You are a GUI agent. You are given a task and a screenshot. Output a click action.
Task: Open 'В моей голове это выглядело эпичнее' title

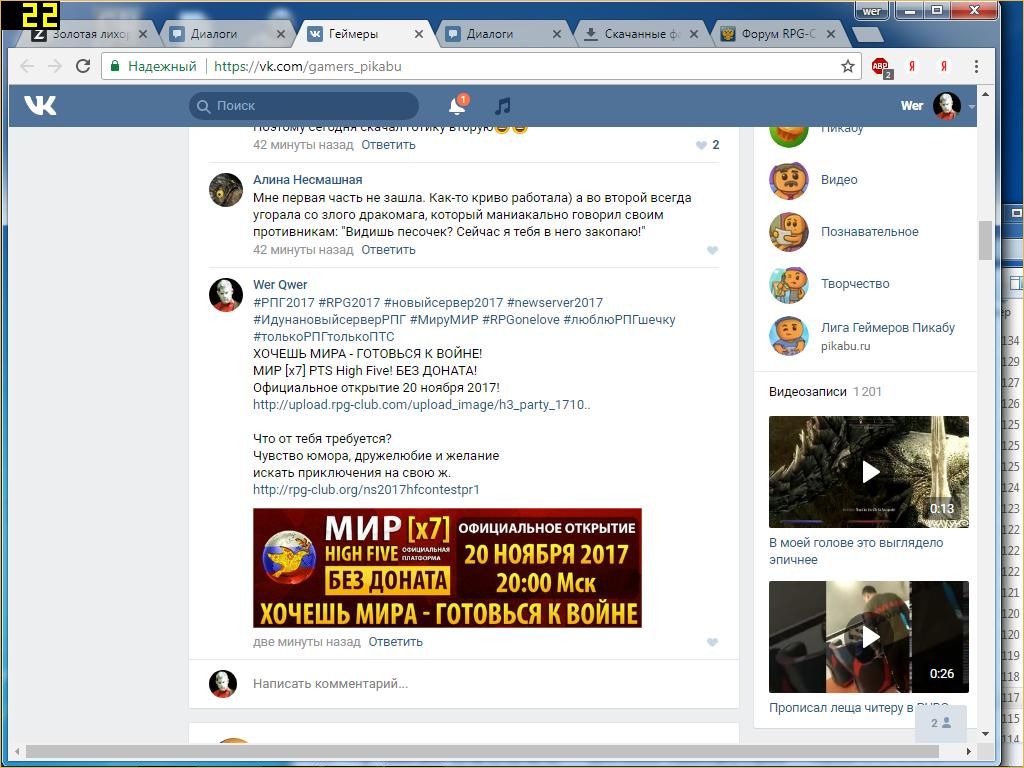[x=856, y=551]
